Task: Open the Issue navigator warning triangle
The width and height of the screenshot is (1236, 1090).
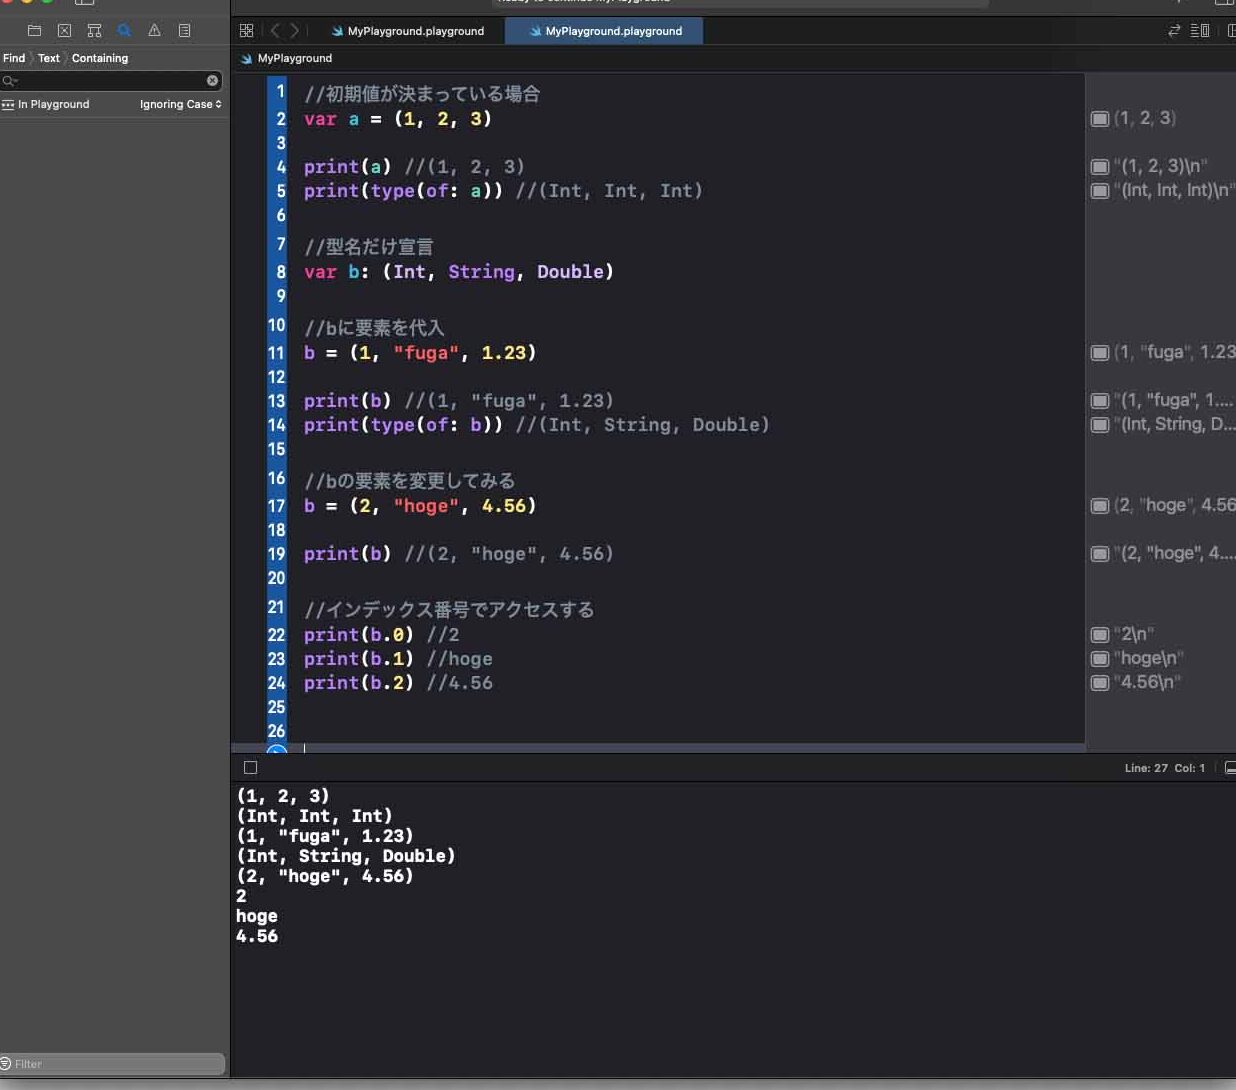Action: tap(153, 30)
